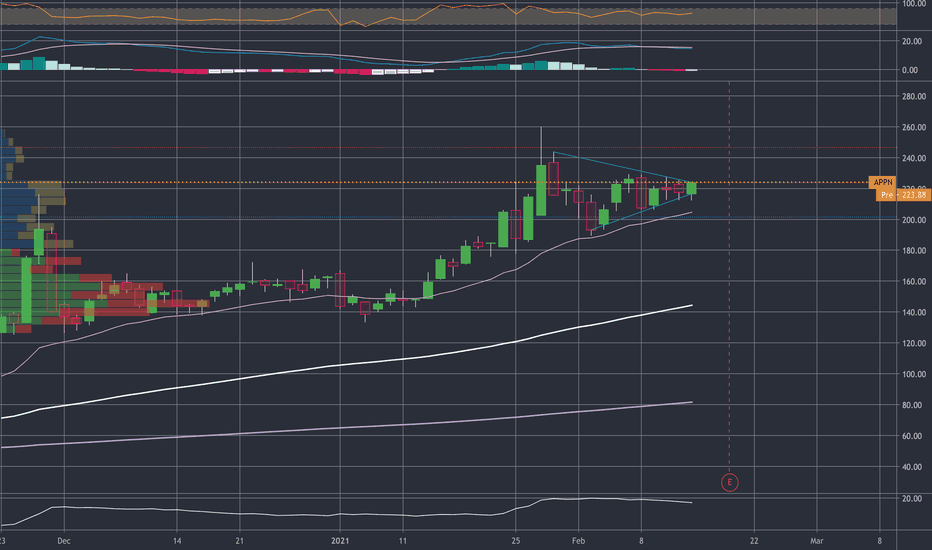The height and width of the screenshot is (550, 932).
Task: Select the orange APPN symbol price label
Action: 882,182
